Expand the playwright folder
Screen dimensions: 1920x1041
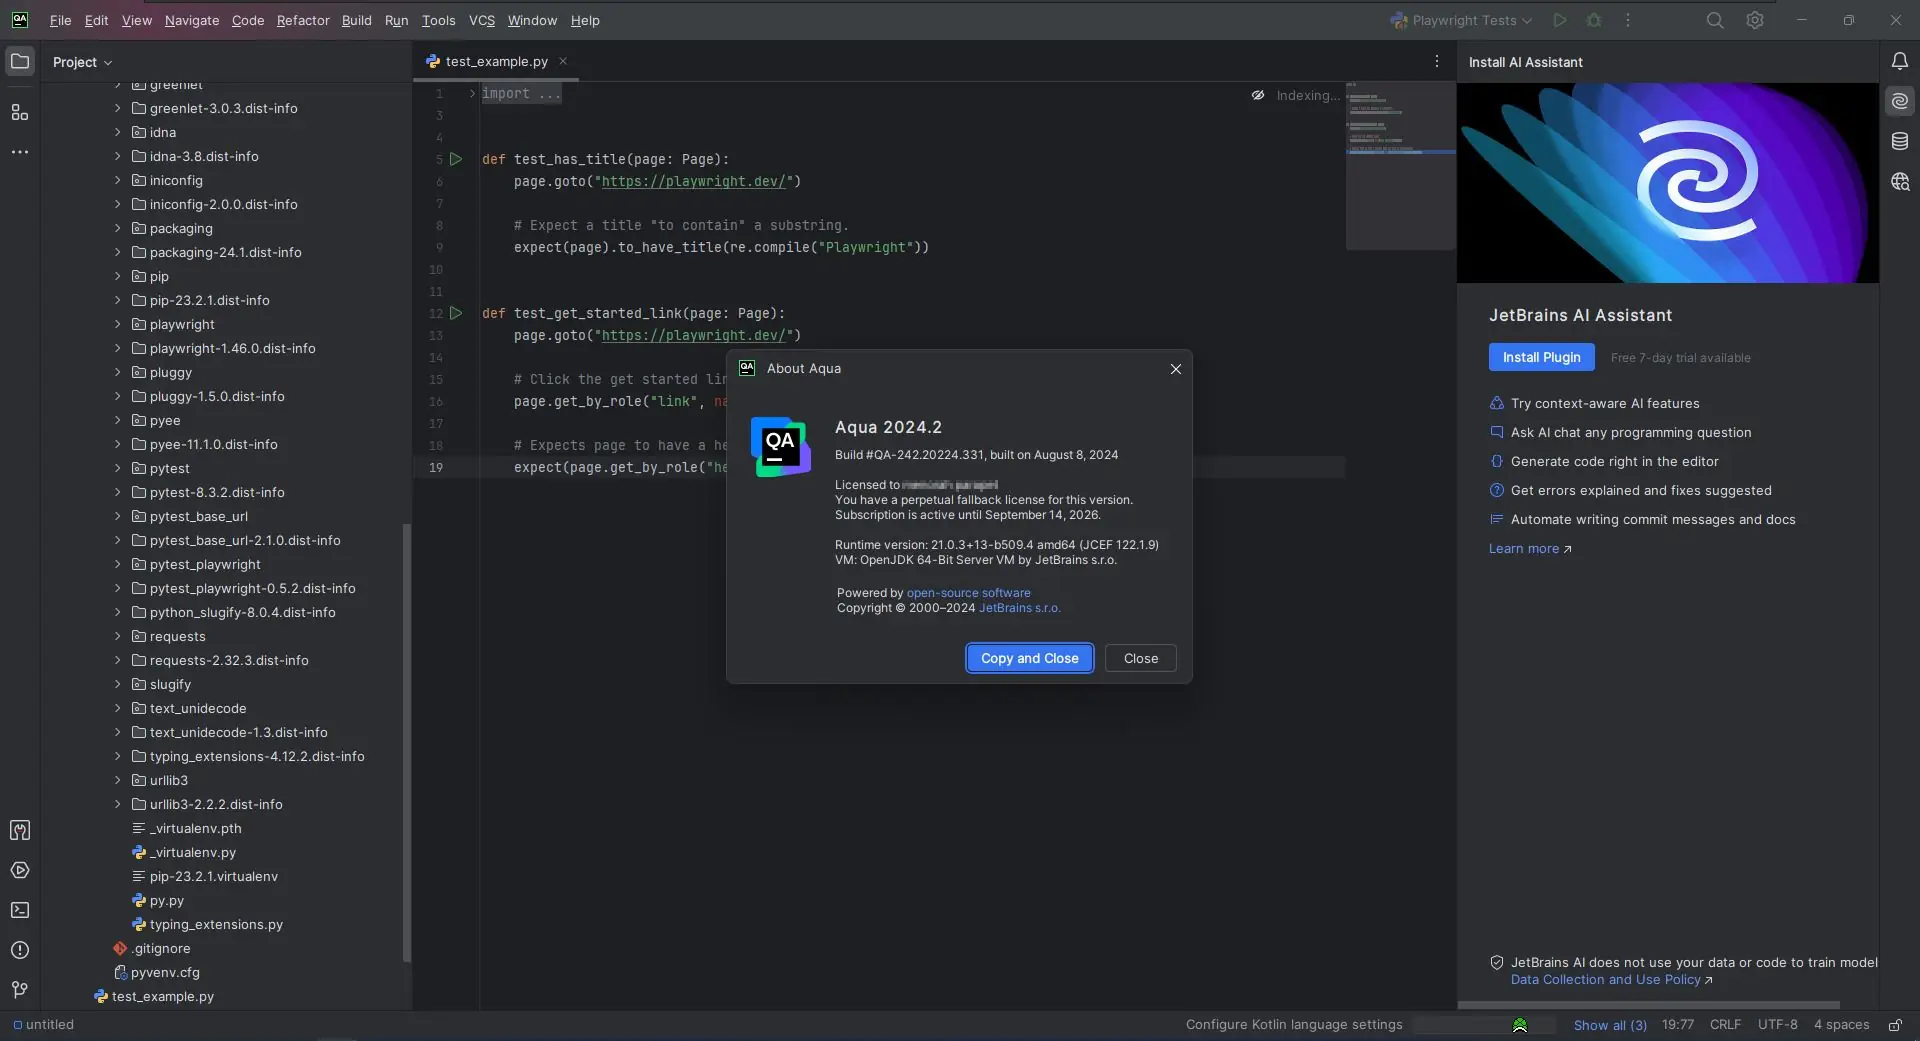pos(118,324)
